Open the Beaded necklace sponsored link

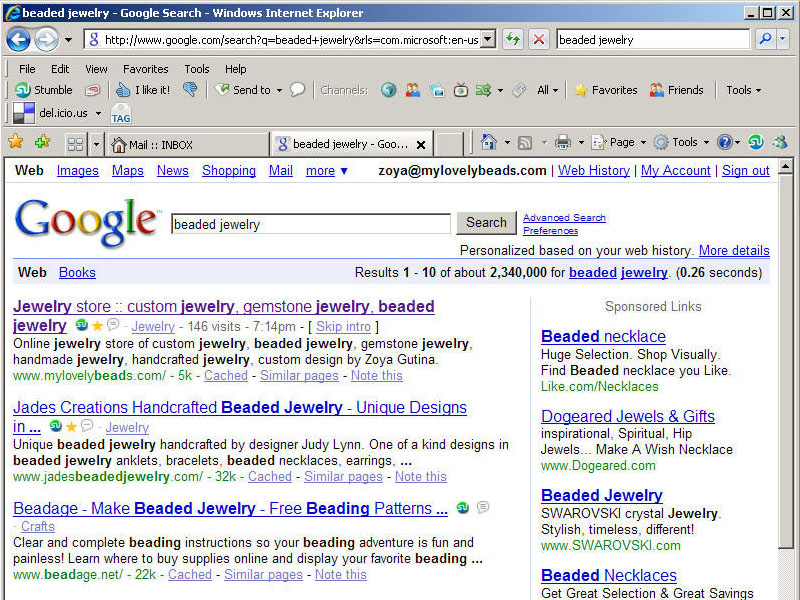(x=603, y=336)
